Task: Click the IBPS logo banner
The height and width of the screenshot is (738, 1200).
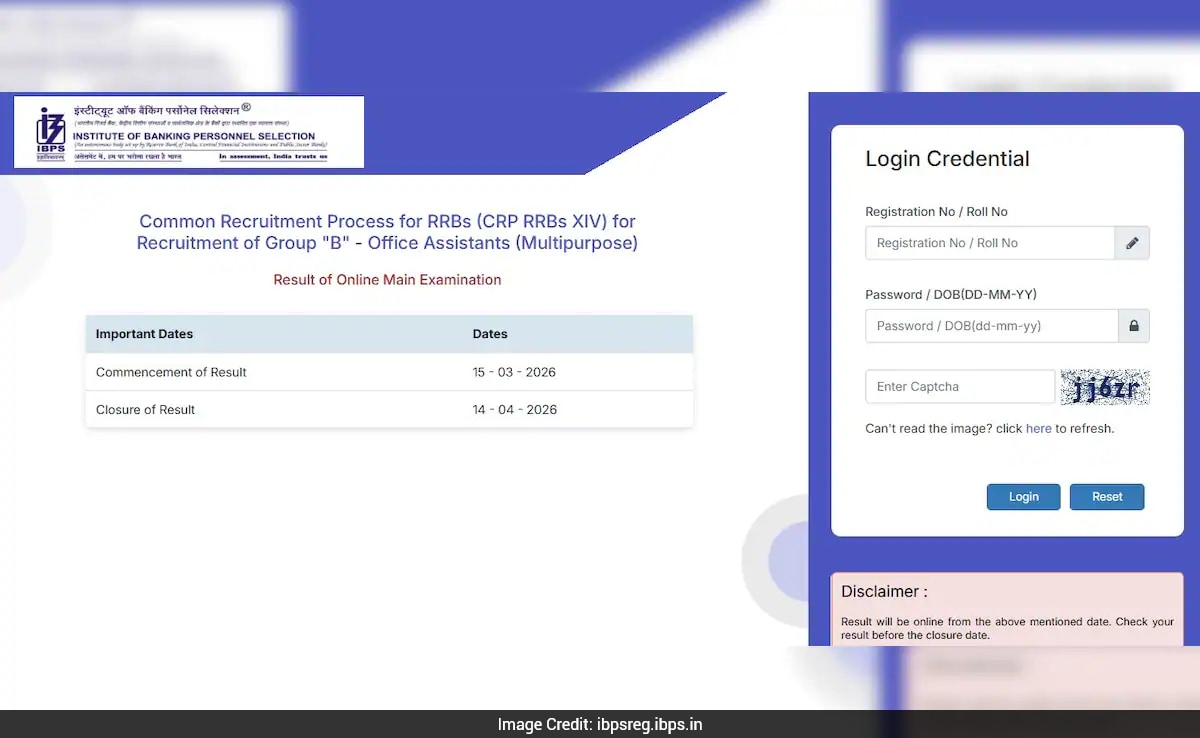Action: pyautogui.click(x=189, y=132)
